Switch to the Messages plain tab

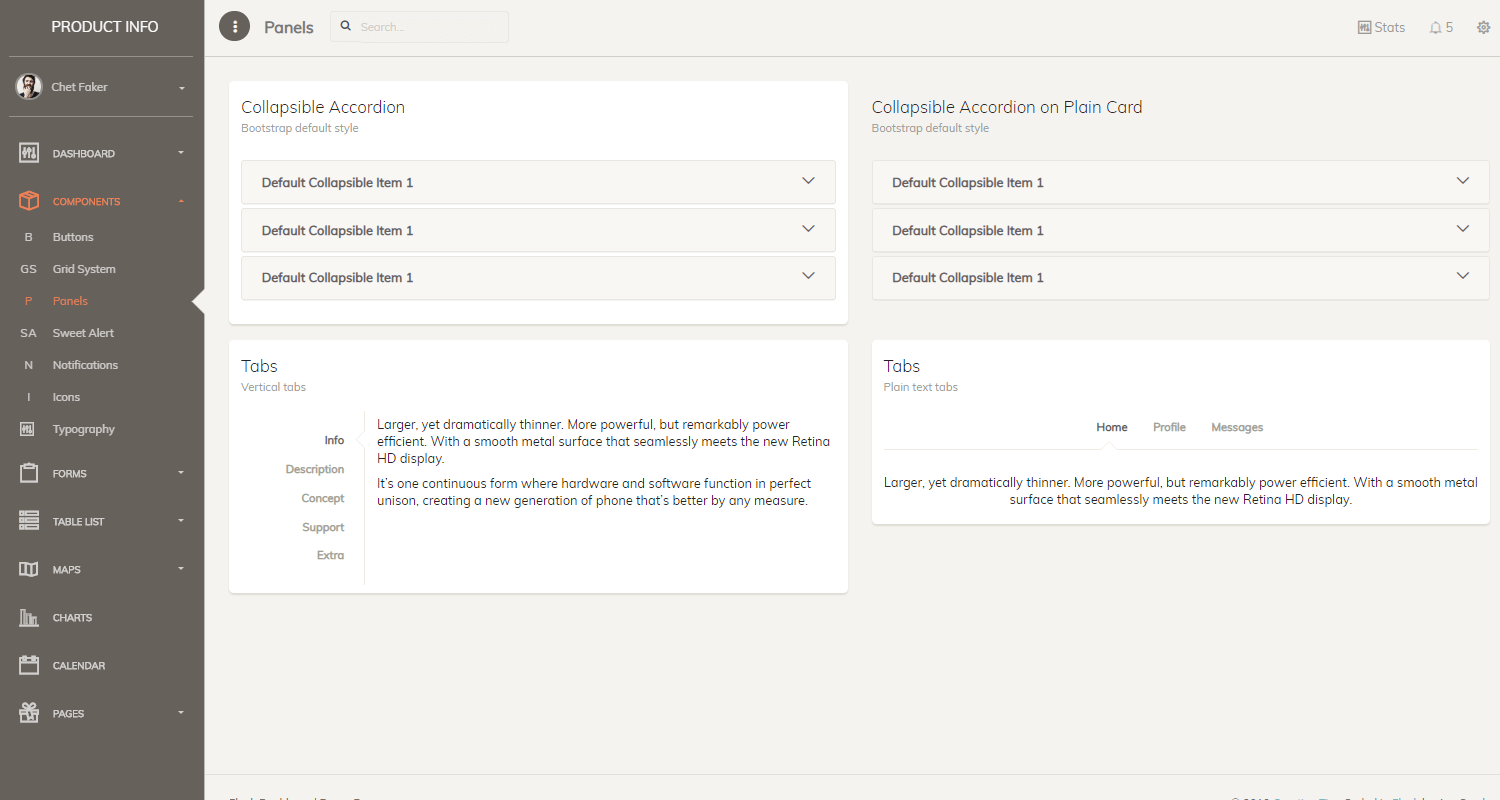pyautogui.click(x=1237, y=427)
